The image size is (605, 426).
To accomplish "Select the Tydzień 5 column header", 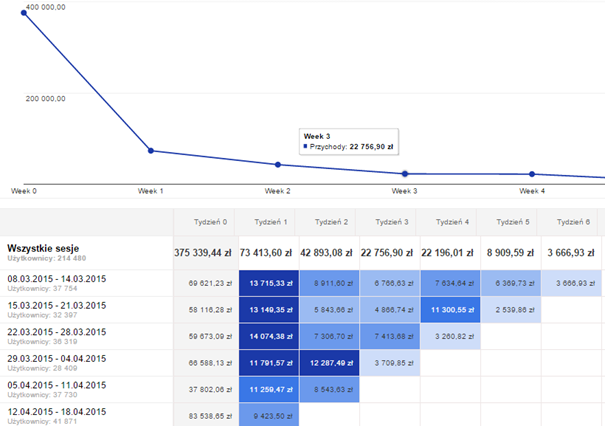I will (x=508, y=221).
